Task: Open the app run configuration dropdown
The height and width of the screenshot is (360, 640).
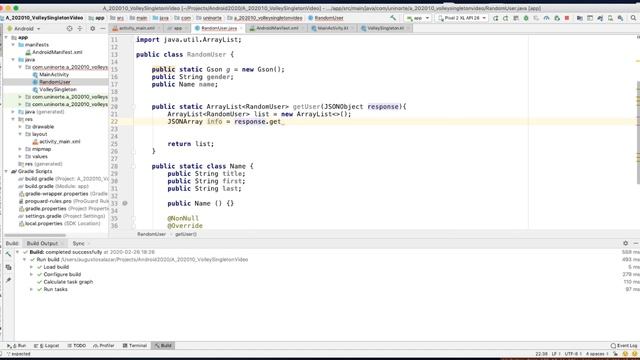Action: tap(418, 18)
